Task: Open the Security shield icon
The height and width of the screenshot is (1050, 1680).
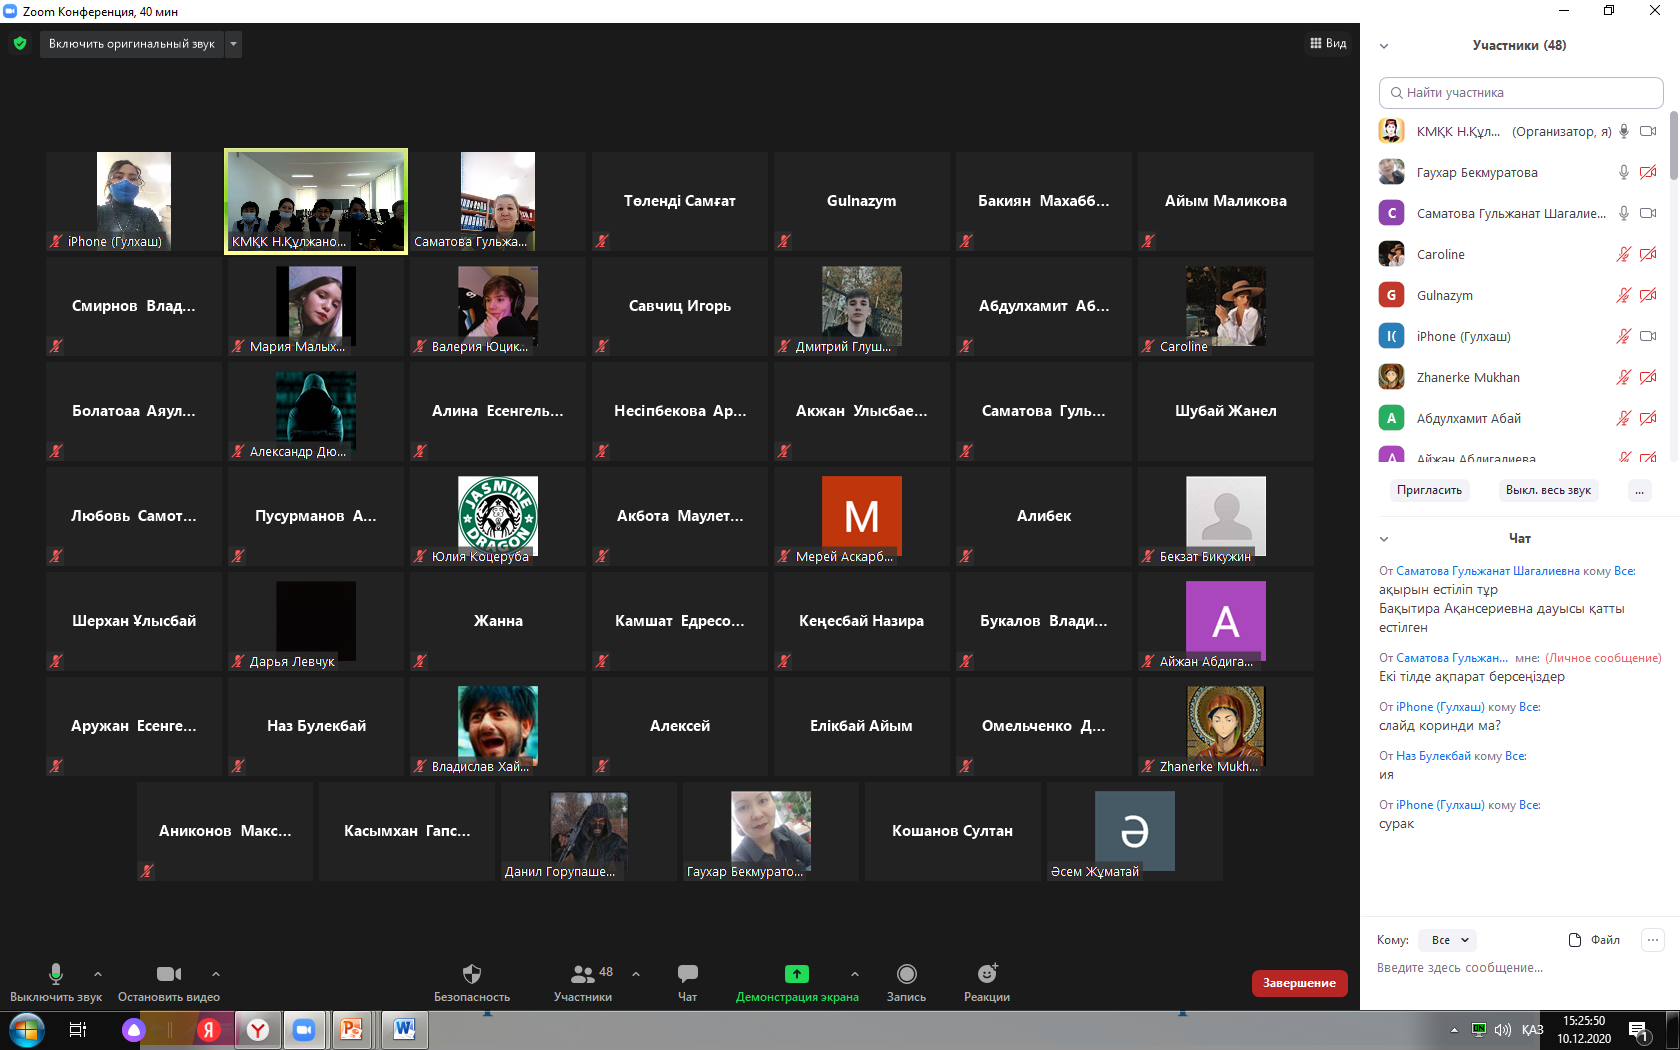Action: click(472, 974)
